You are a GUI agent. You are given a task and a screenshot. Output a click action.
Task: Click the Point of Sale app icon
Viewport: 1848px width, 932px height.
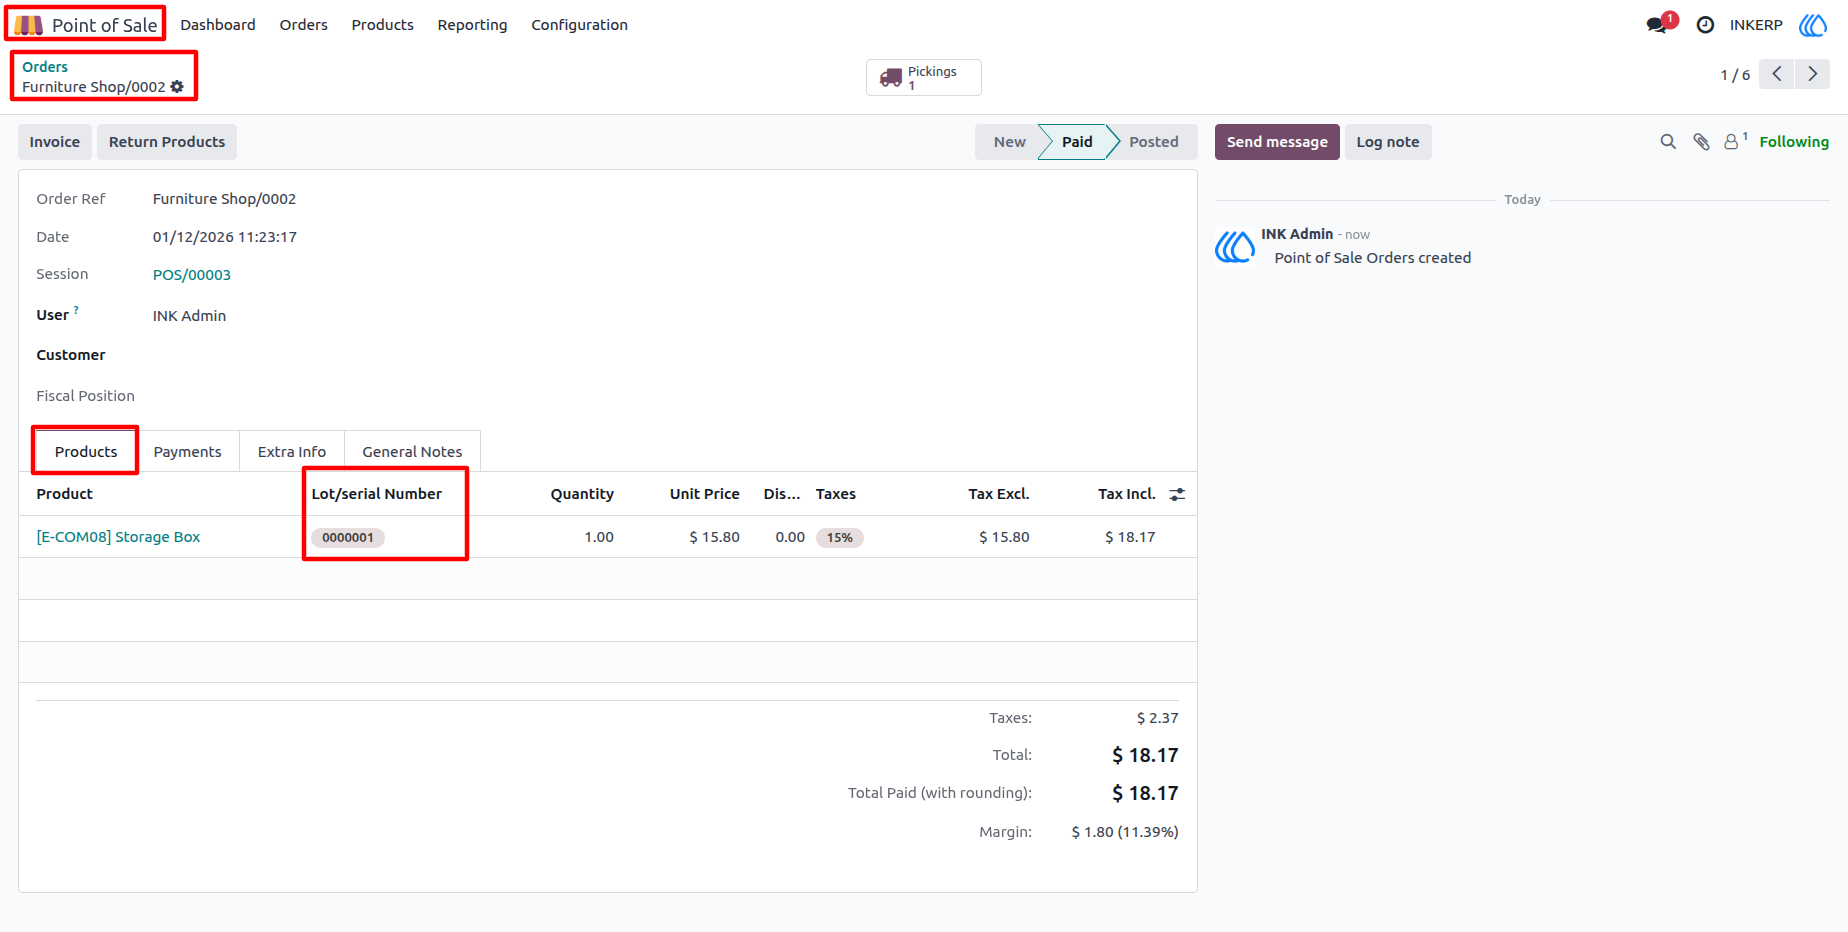pyautogui.click(x=28, y=25)
